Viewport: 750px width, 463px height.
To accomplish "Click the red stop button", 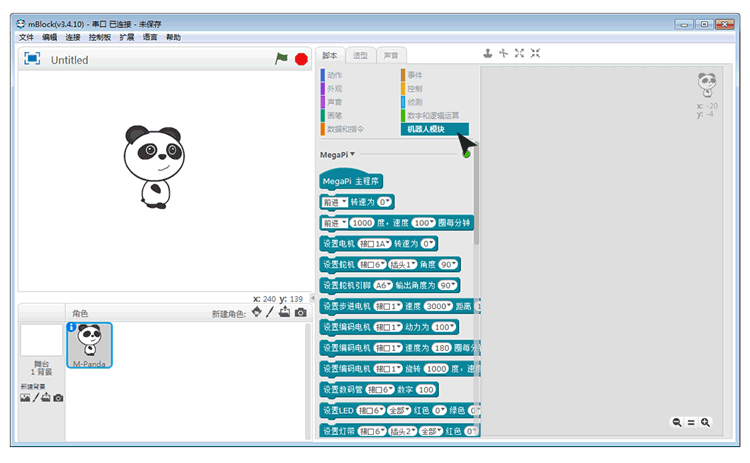I will point(301,59).
